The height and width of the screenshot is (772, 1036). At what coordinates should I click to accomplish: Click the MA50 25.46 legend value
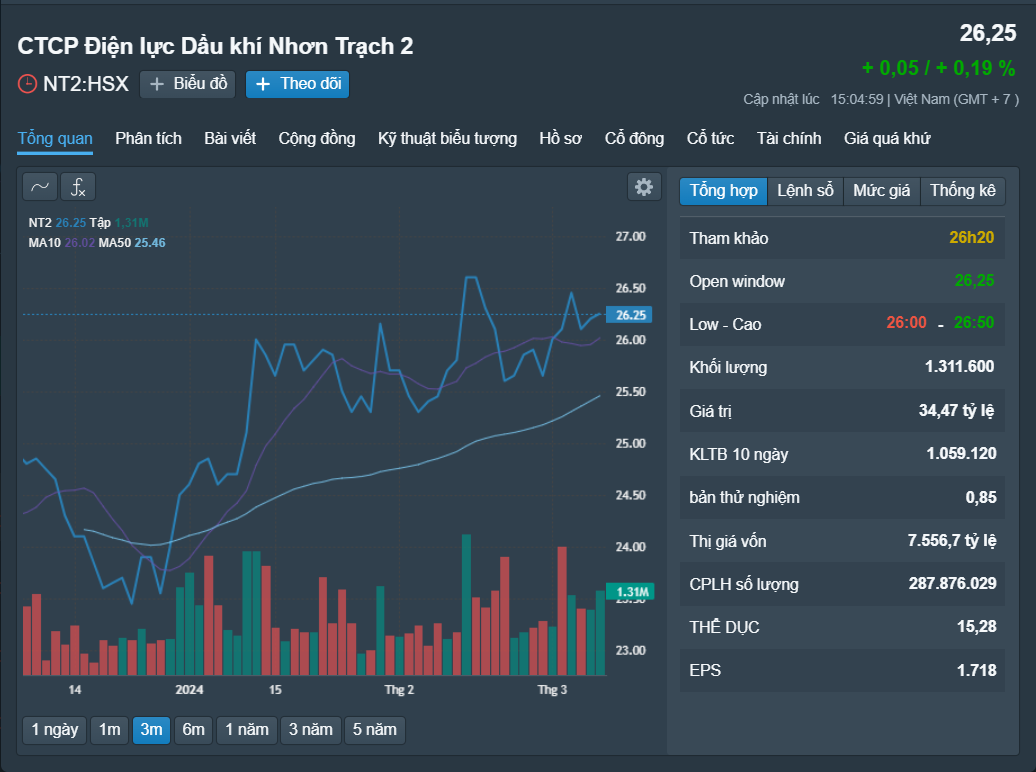click(x=150, y=243)
